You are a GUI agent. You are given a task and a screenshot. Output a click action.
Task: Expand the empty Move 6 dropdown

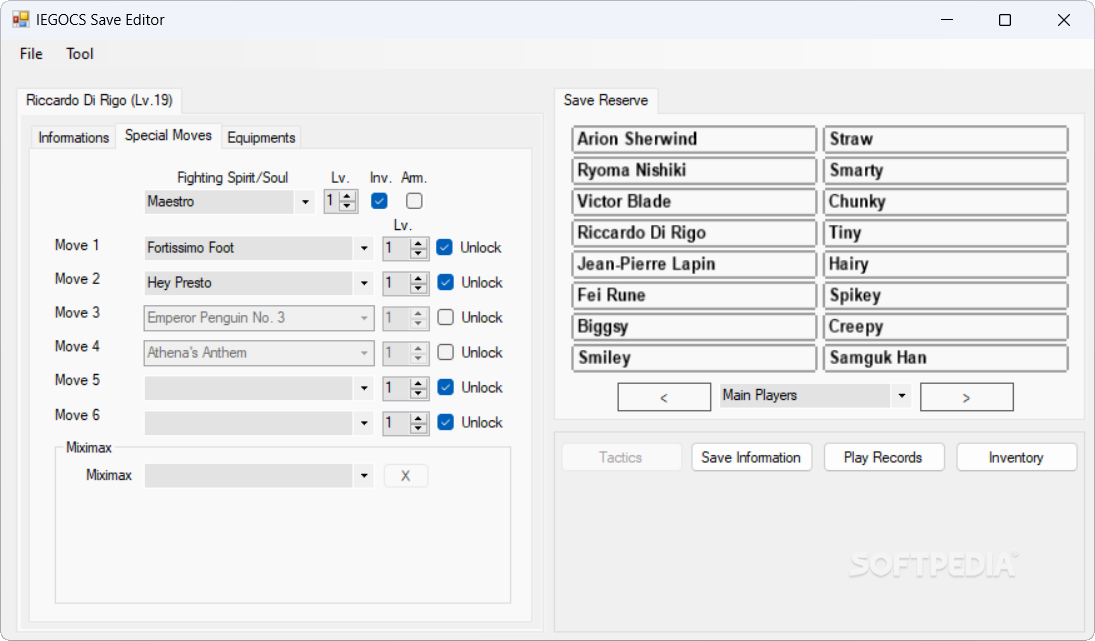[x=364, y=422]
